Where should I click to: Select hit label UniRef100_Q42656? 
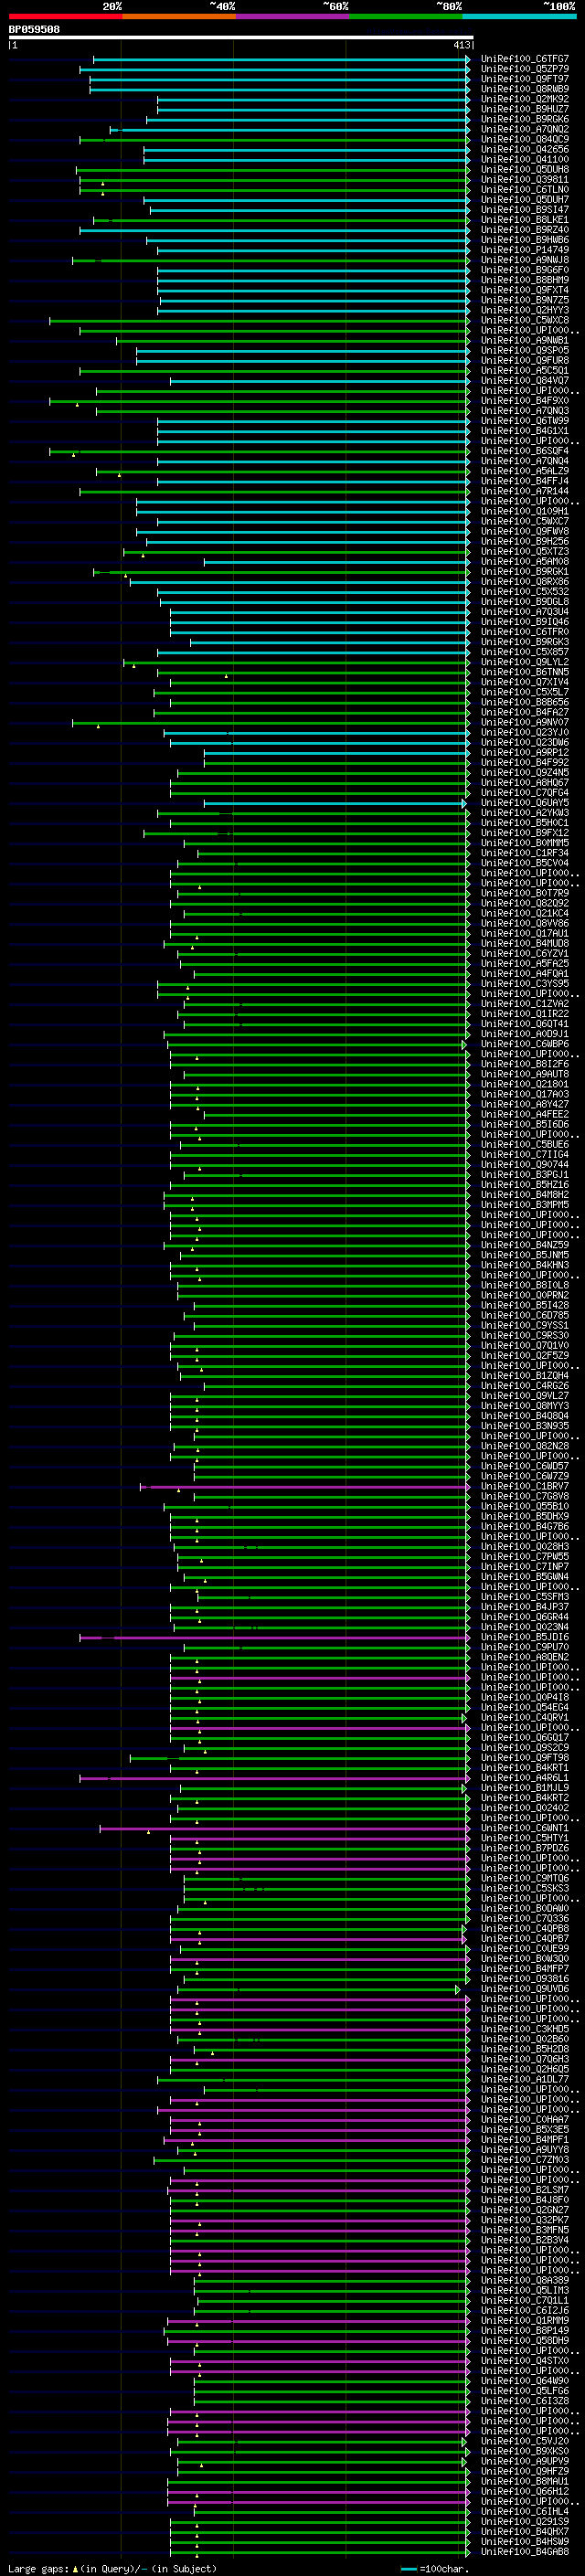tap(524, 149)
